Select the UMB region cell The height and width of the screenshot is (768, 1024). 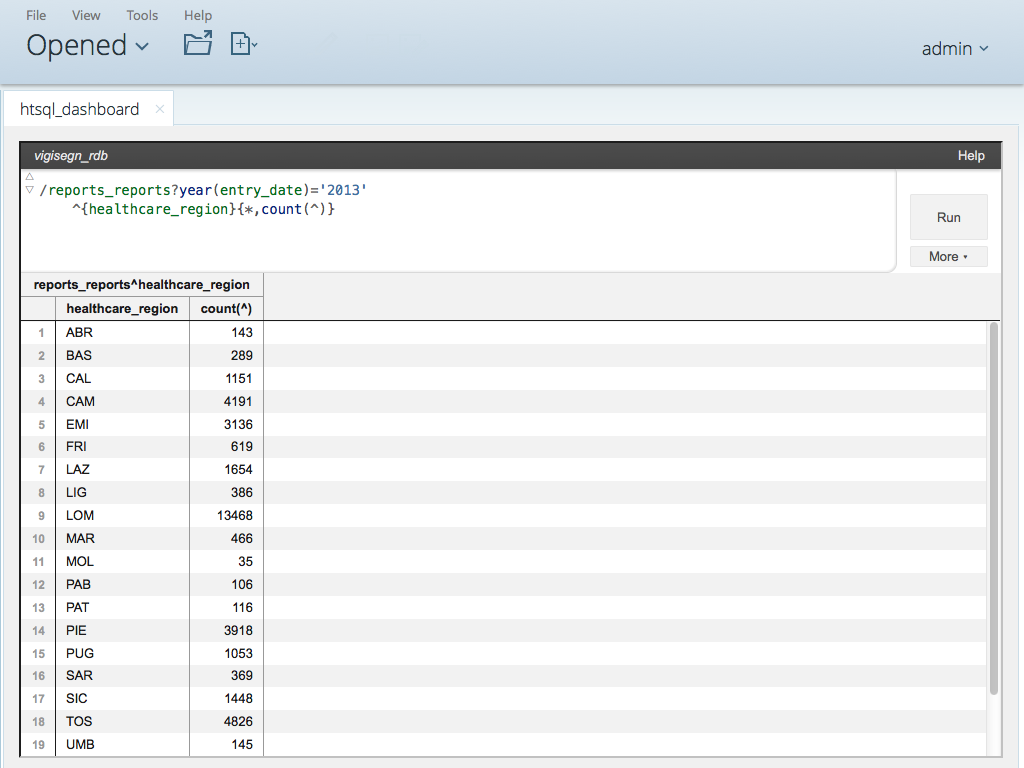pos(122,744)
